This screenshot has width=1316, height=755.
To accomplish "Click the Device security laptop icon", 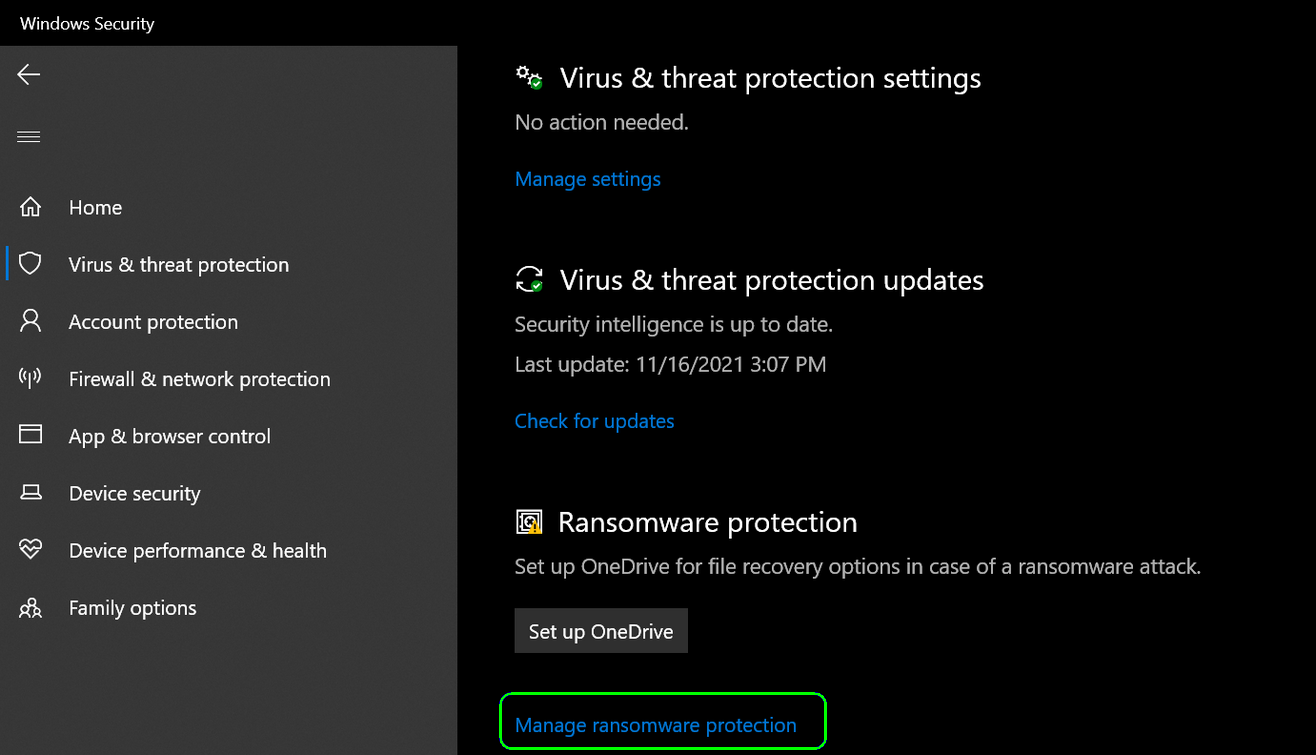I will (31, 493).
